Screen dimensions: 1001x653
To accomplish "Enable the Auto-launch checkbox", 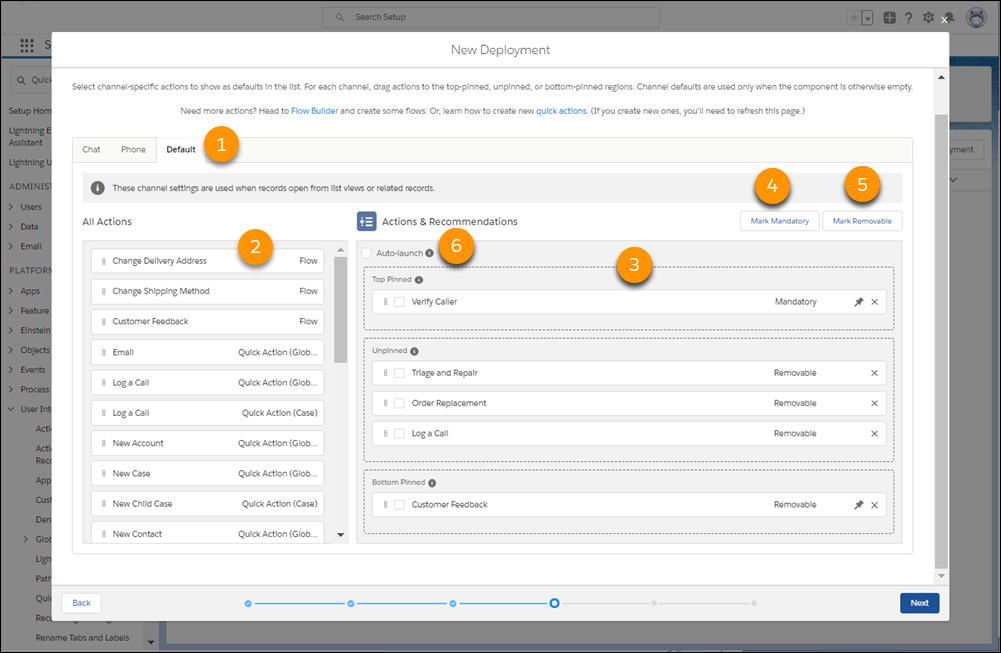I will 367,252.
